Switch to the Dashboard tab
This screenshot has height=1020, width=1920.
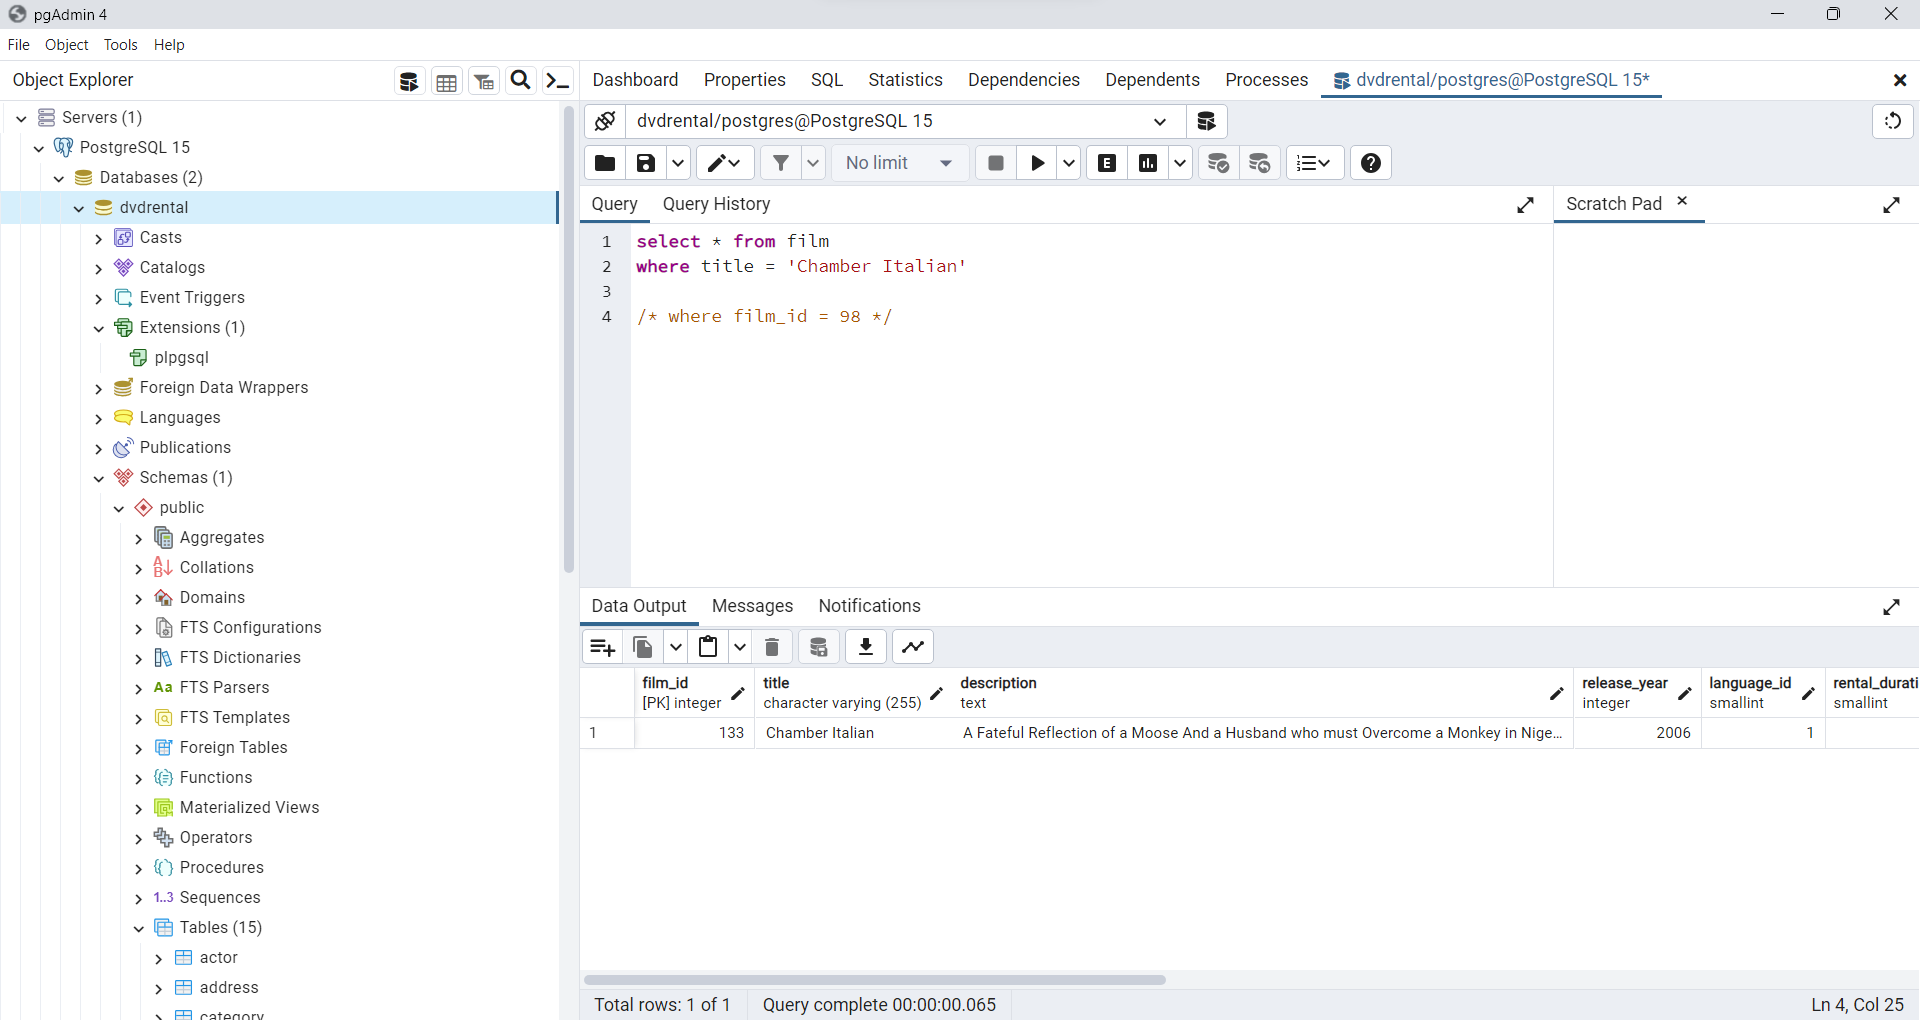(635, 80)
